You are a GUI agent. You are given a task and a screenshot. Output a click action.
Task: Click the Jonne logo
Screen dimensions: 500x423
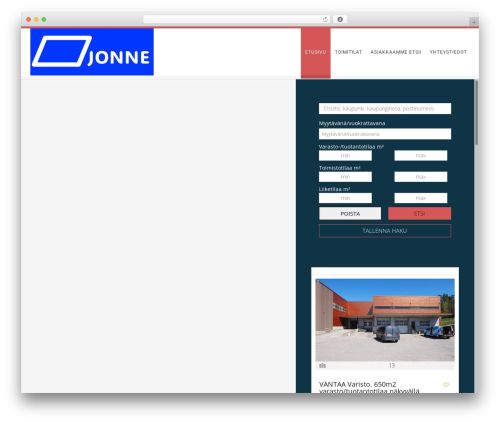pos(92,52)
